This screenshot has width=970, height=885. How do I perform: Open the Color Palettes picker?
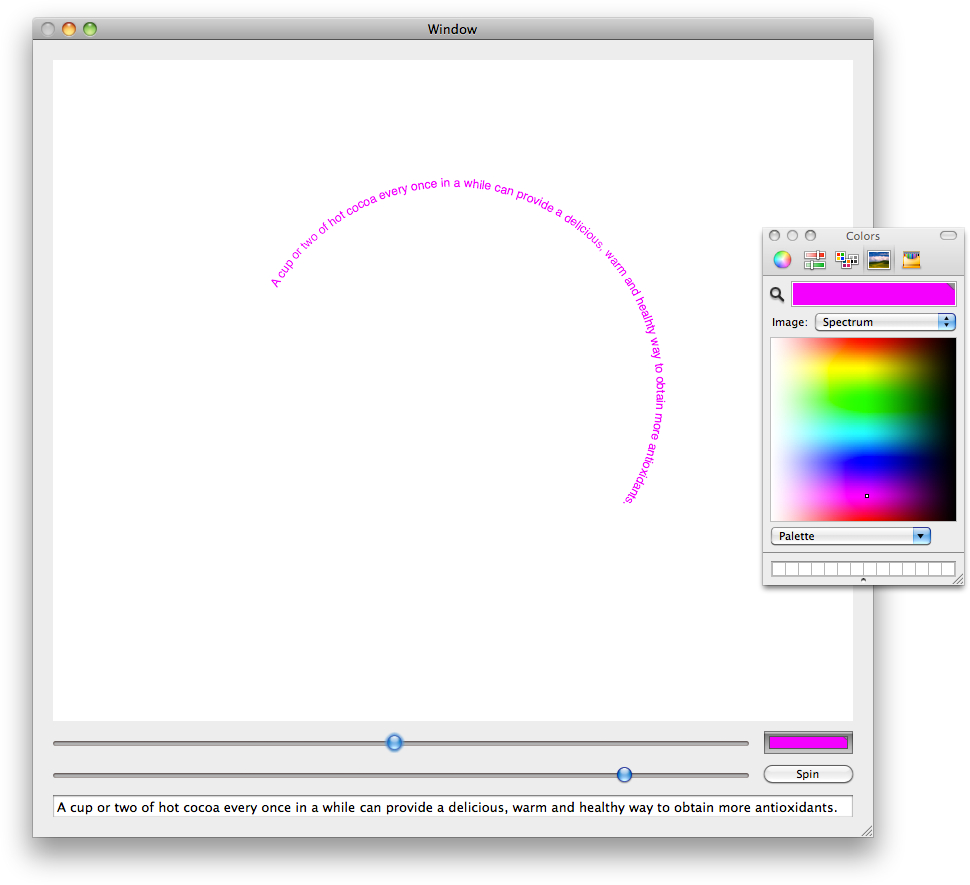[x=847, y=260]
